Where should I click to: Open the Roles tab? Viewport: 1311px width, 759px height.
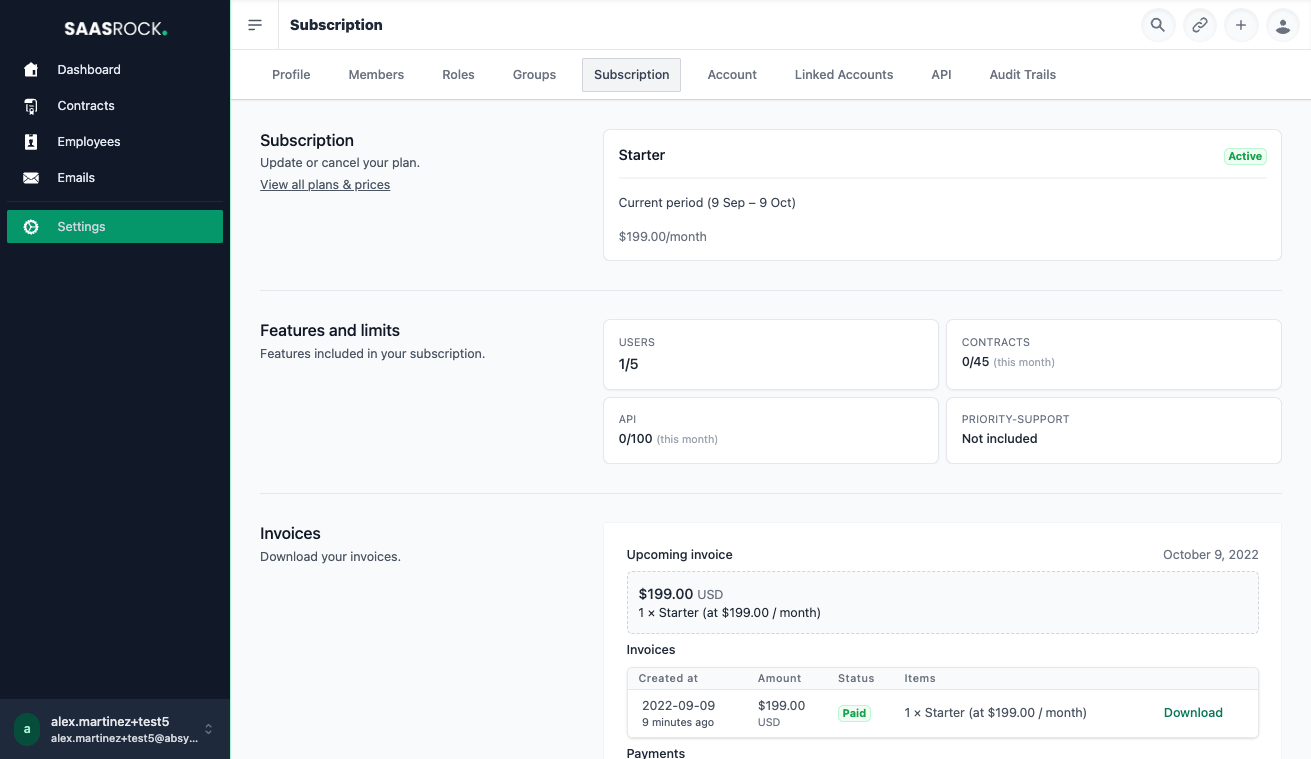458,75
